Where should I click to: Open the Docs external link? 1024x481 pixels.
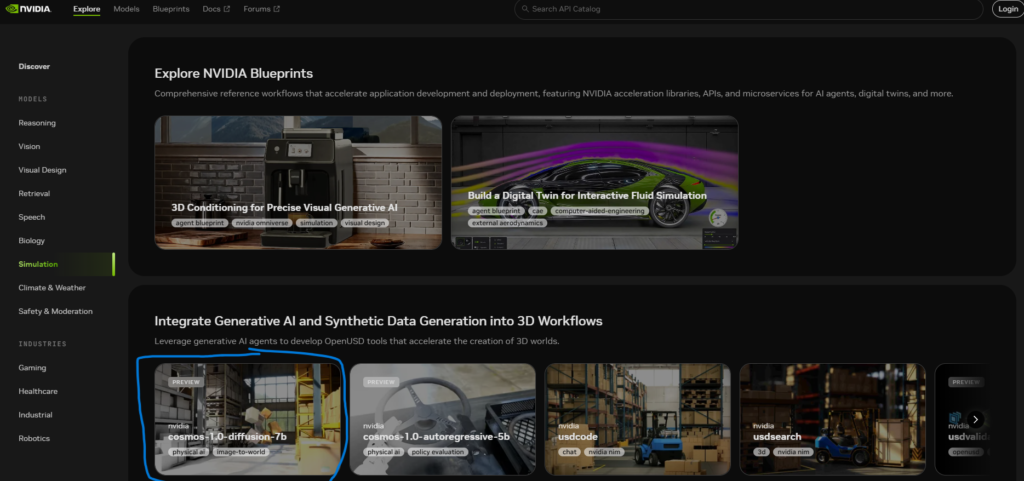216,9
